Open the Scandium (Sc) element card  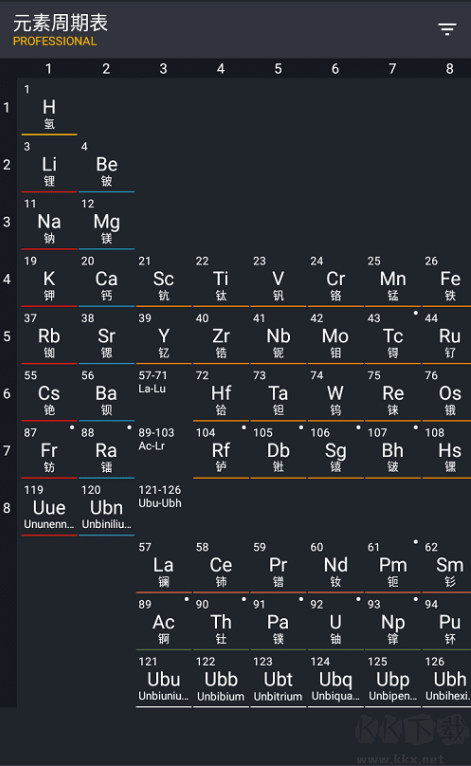click(164, 279)
